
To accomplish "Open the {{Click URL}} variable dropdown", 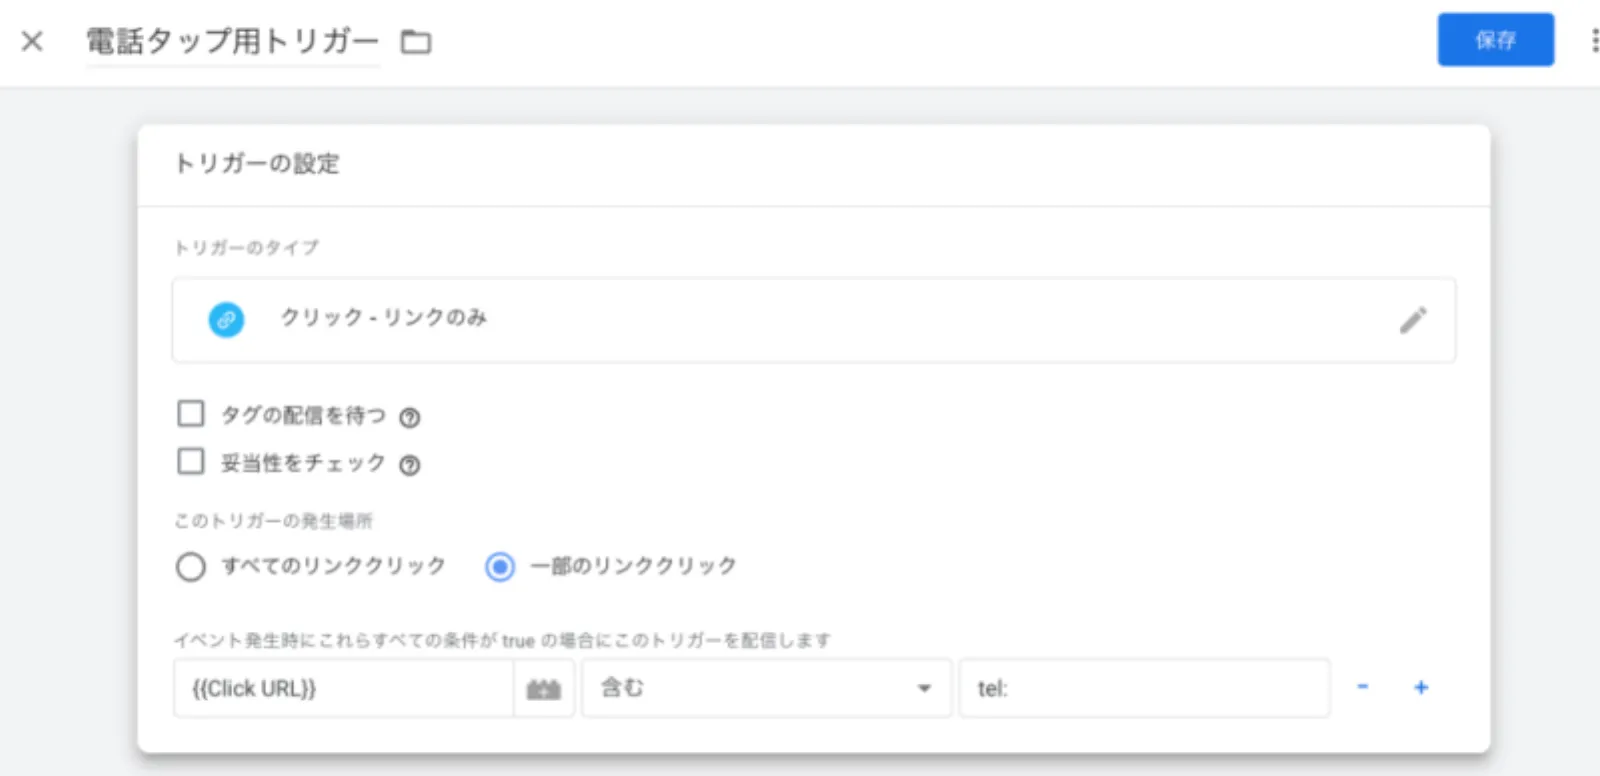I will click(x=344, y=688).
